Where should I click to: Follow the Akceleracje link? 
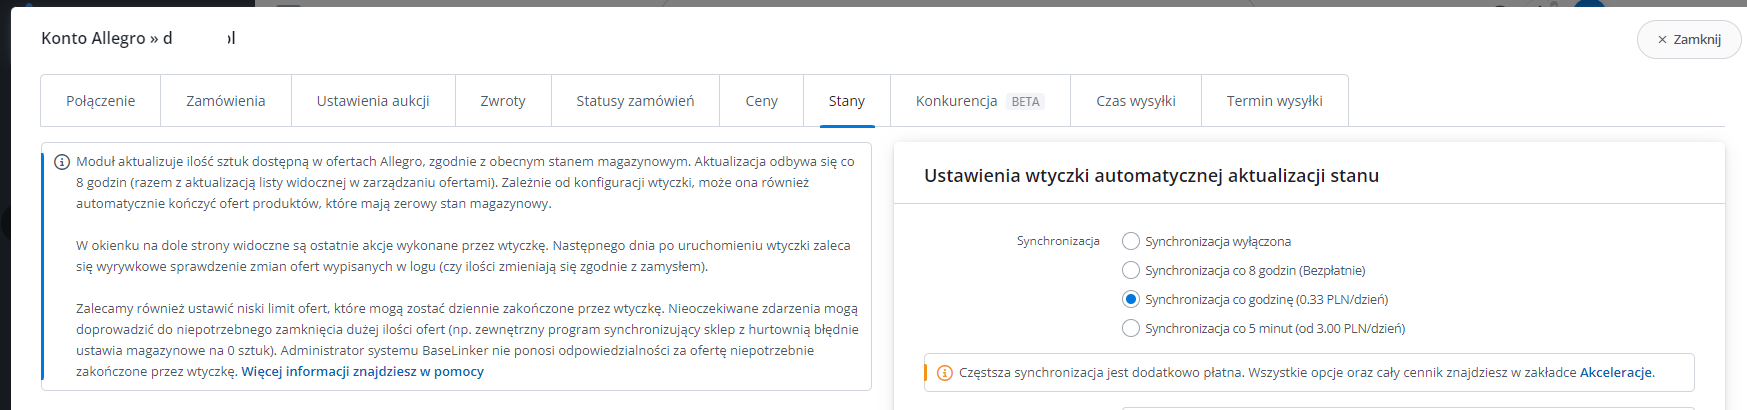(1616, 373)
